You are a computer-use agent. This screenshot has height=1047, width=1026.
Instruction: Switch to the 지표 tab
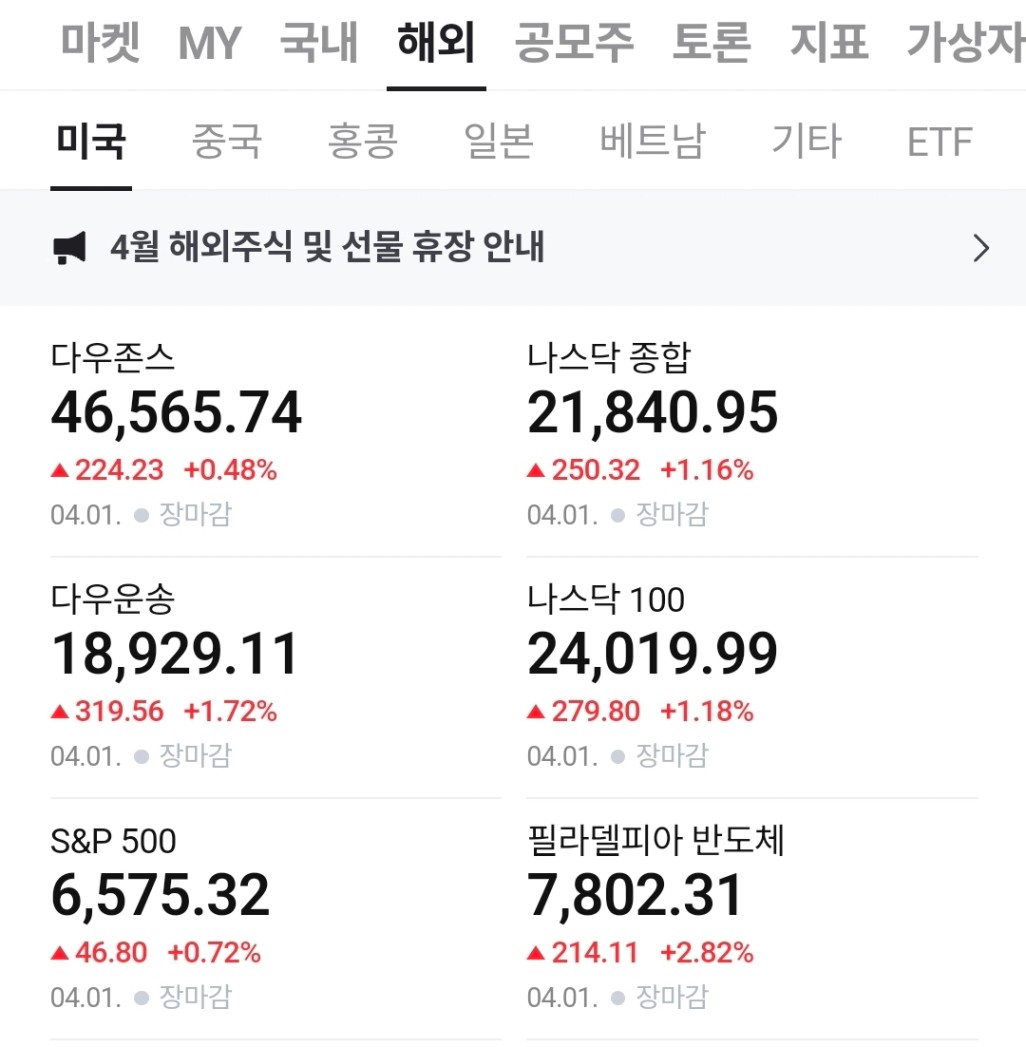(x=829, y=44)
